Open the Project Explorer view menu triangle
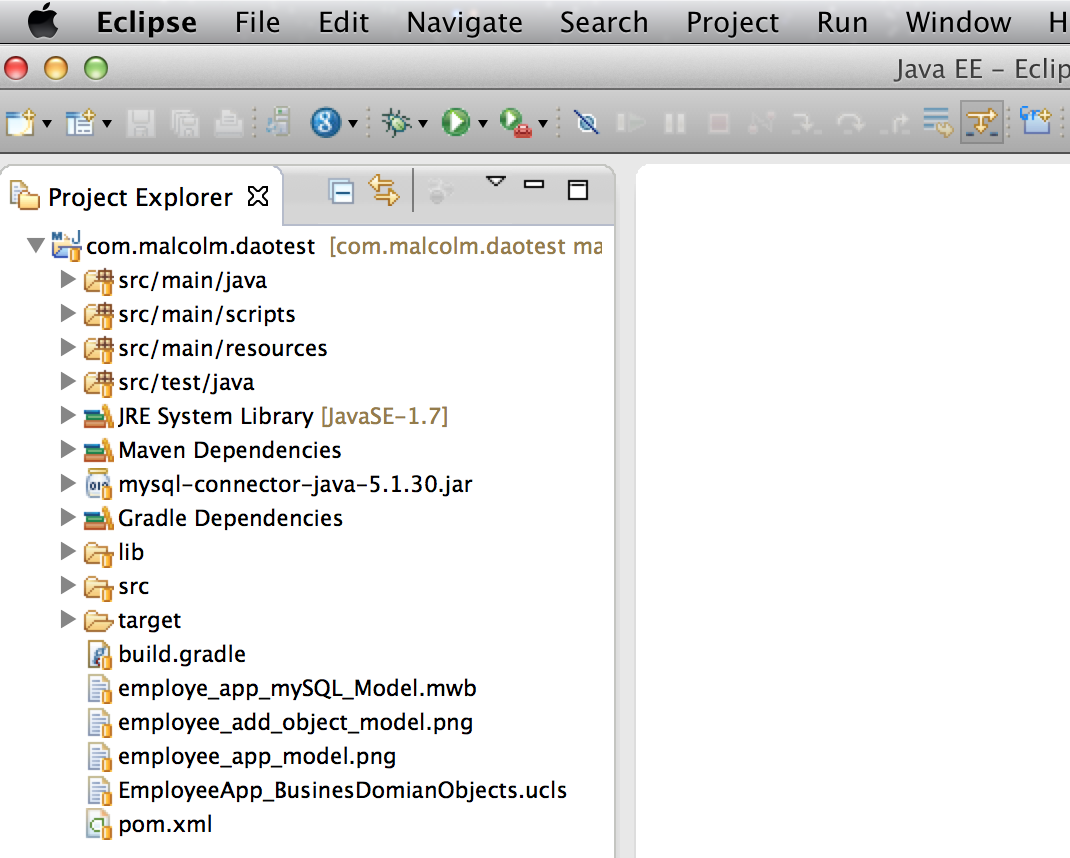The image size is (1070, 858). coord(497,180)
